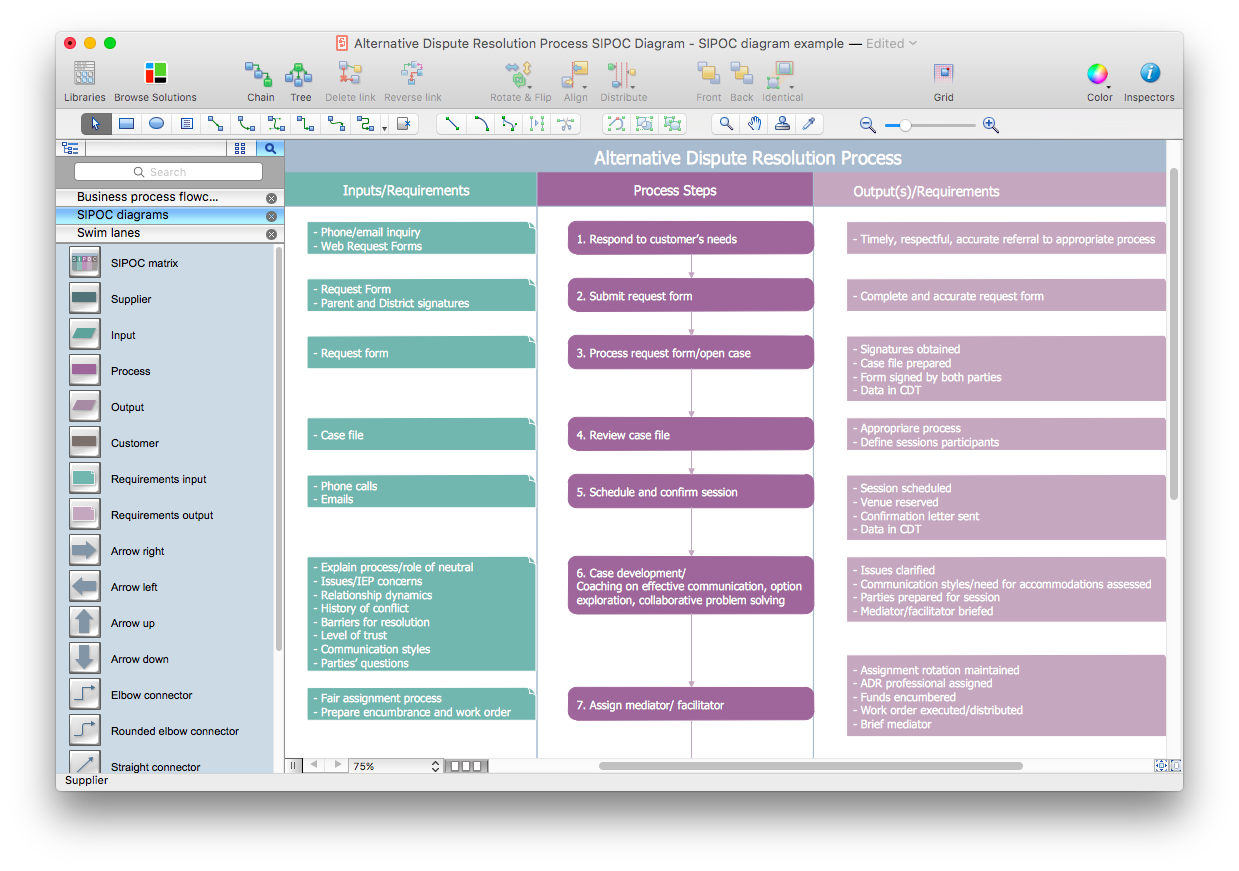Pick the hand pan tool
The image size is (1239, 871).
755,124
